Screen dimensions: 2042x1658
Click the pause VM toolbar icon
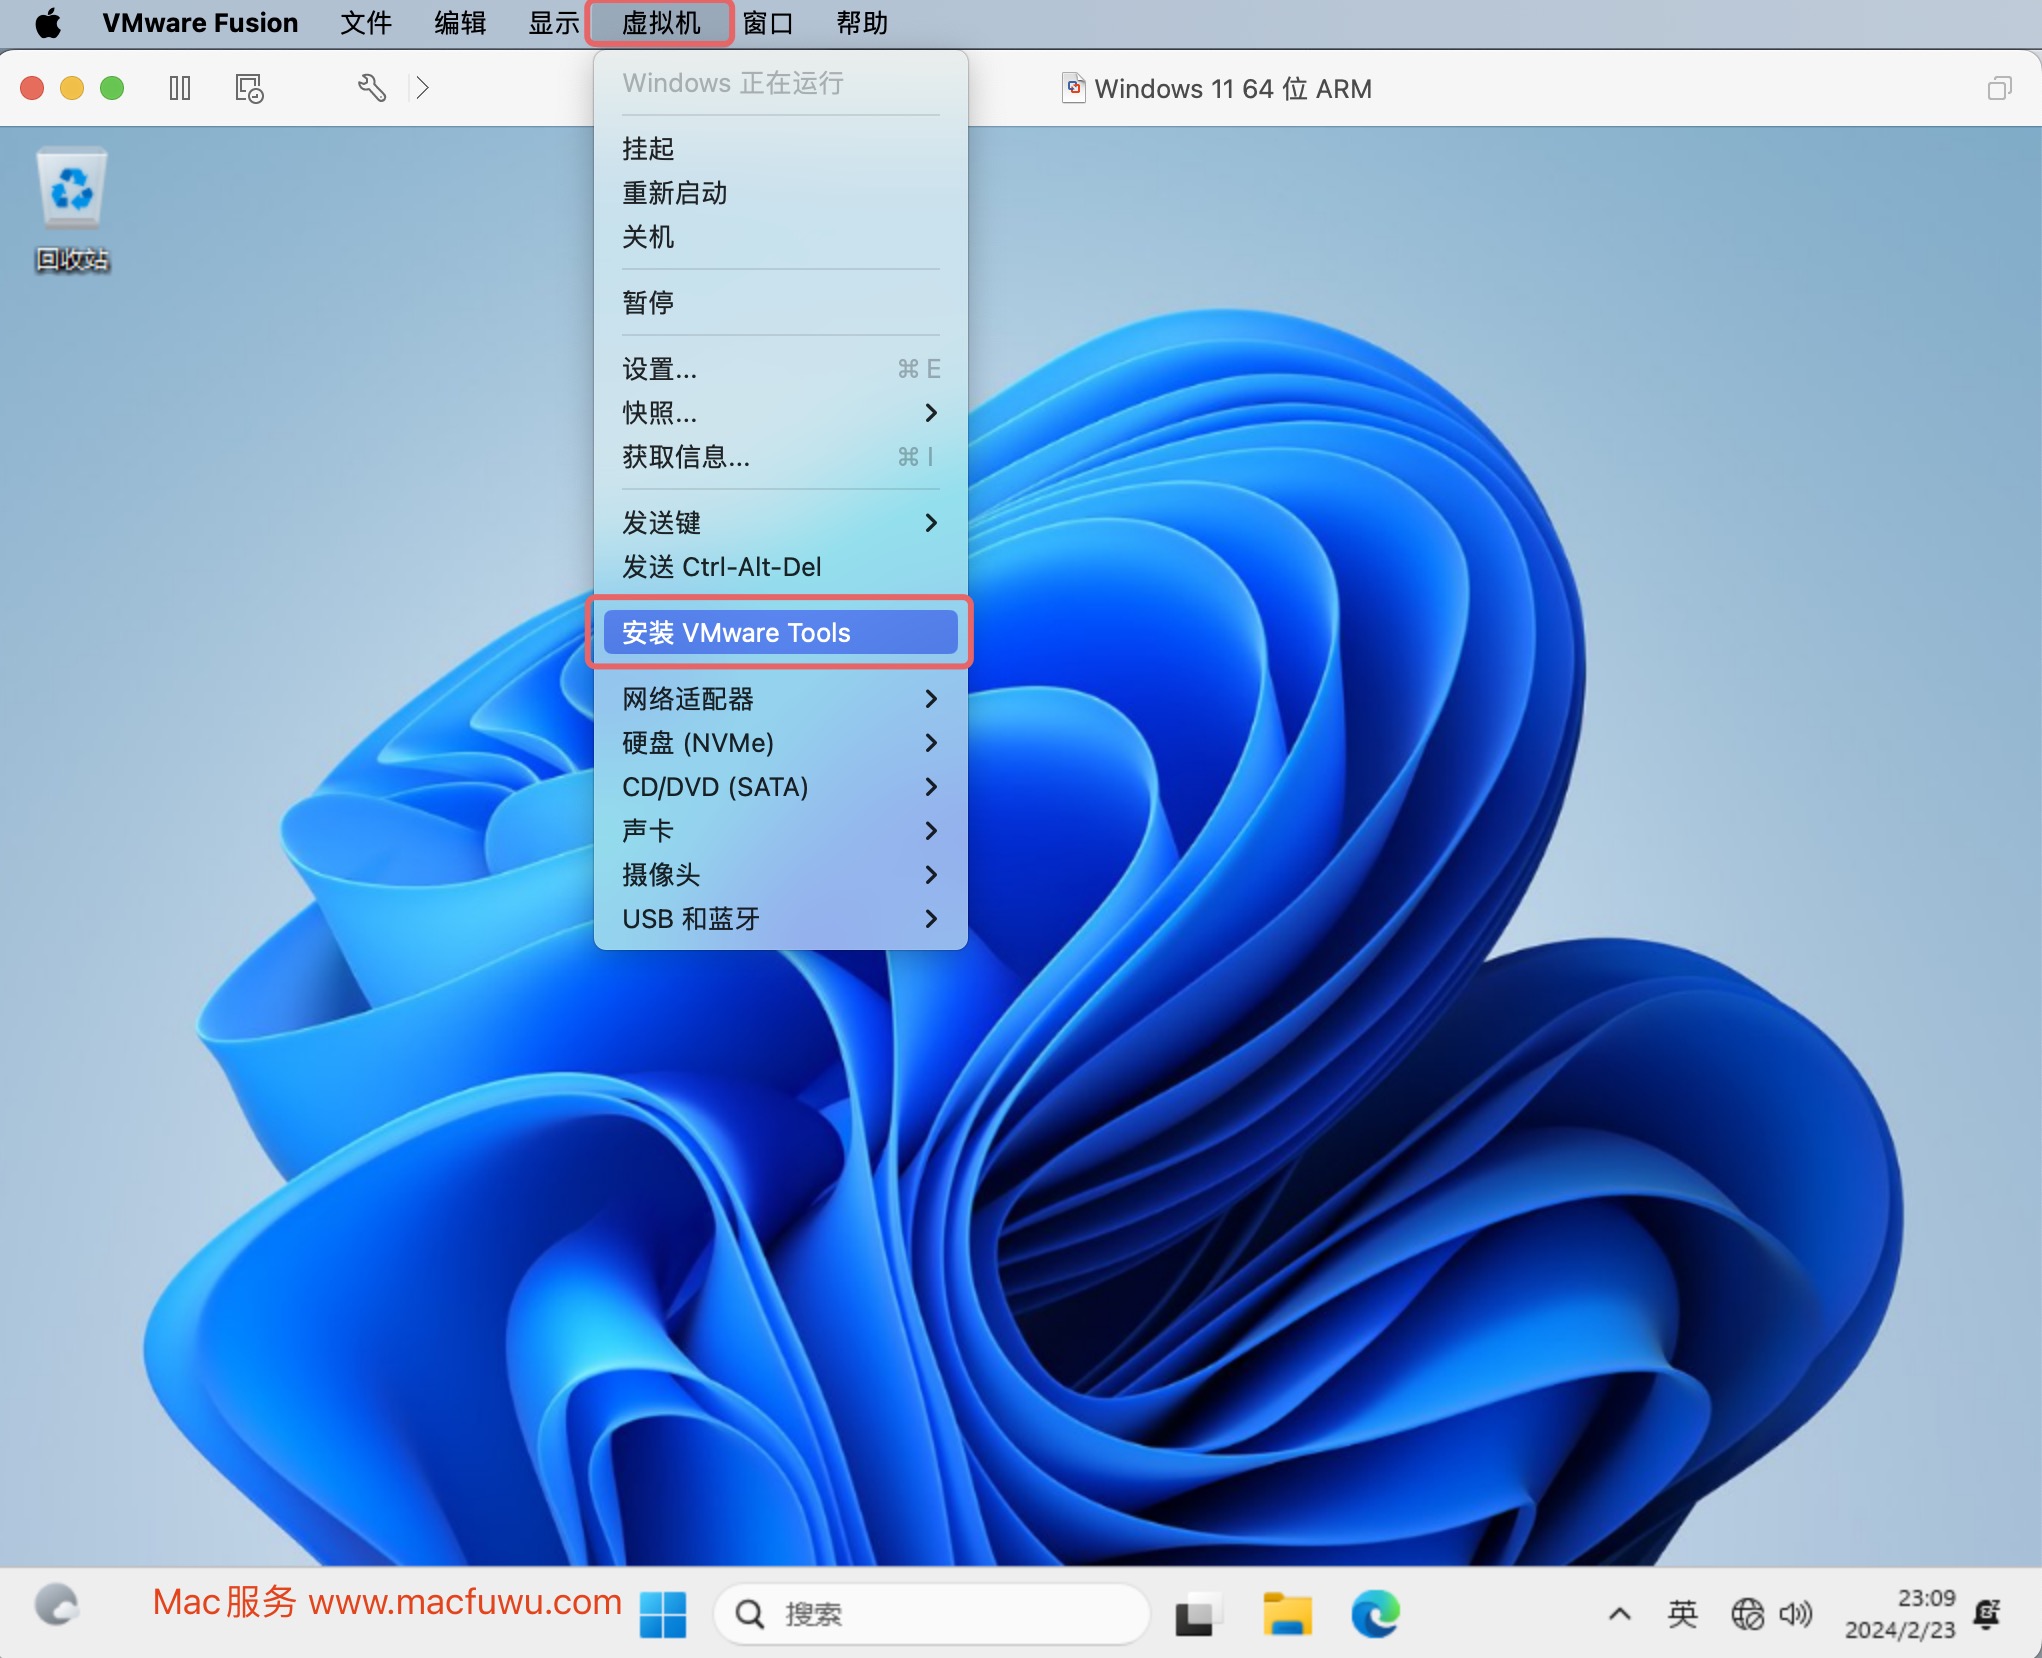[180, 88]
